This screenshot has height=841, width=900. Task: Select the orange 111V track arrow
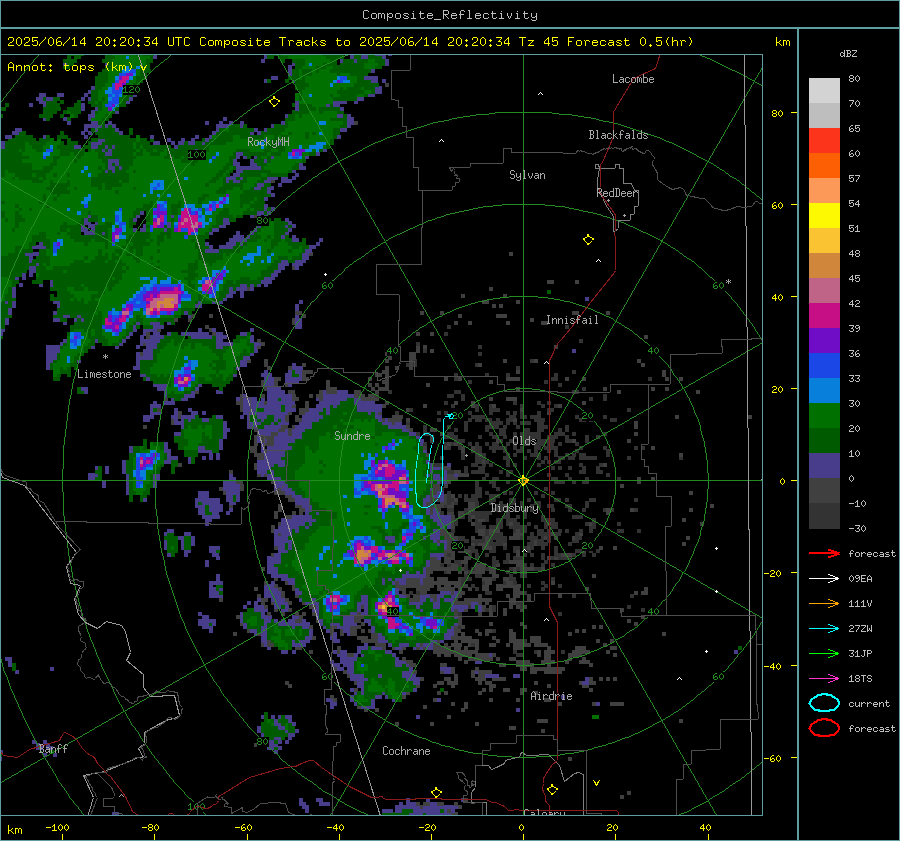(x=824, y=603)
